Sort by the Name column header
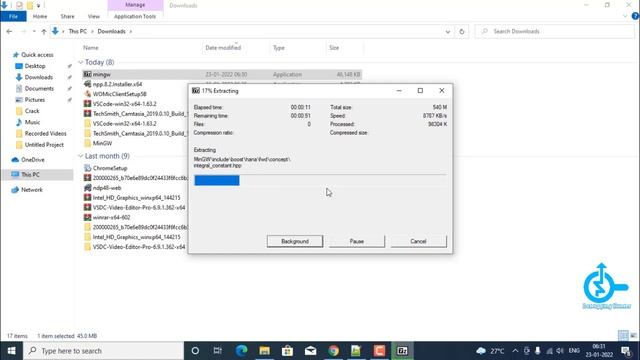 [91, 48]
